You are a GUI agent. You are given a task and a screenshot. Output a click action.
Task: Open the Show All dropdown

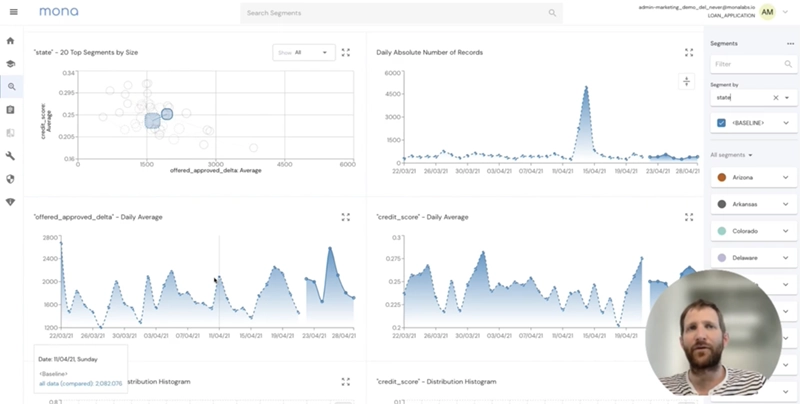304,53
